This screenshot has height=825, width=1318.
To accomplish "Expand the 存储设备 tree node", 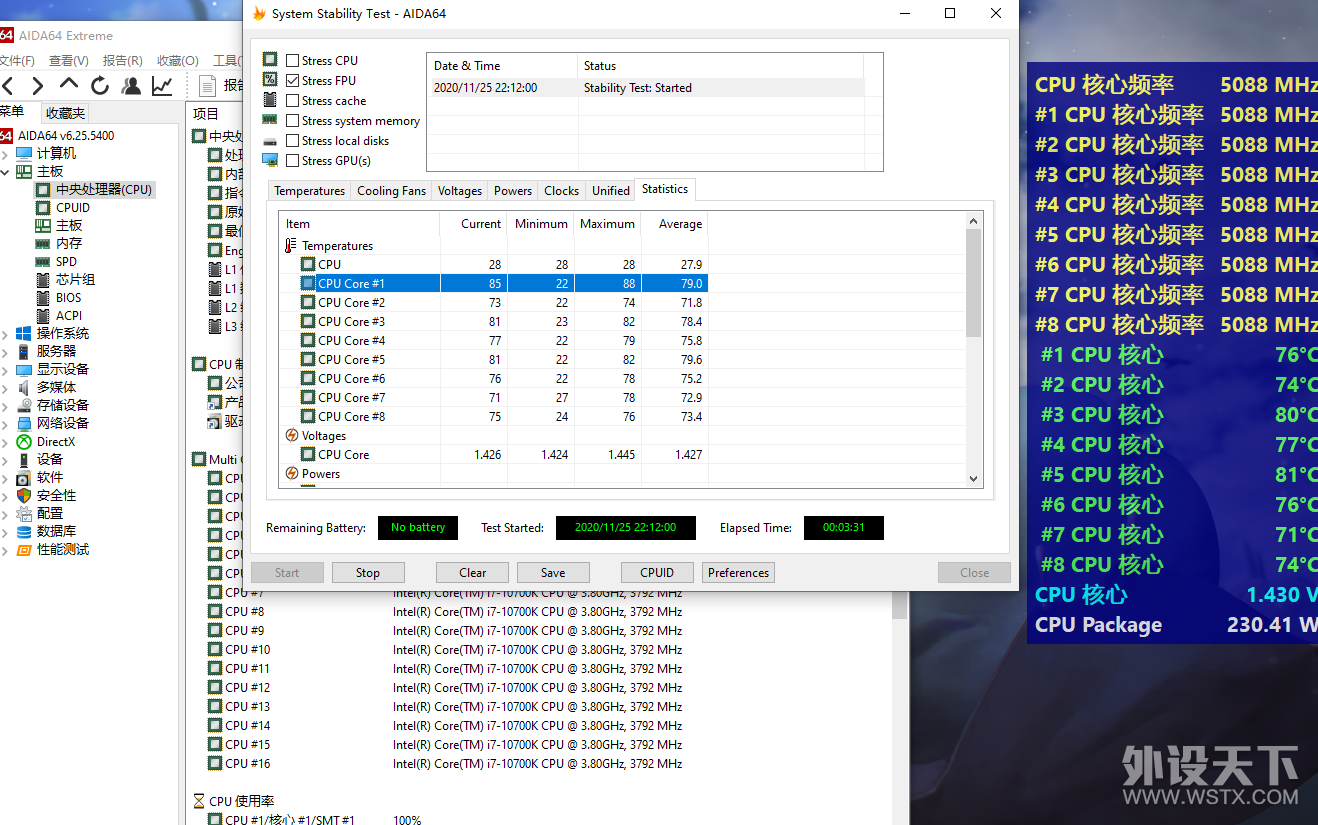I will click(7, 405).
